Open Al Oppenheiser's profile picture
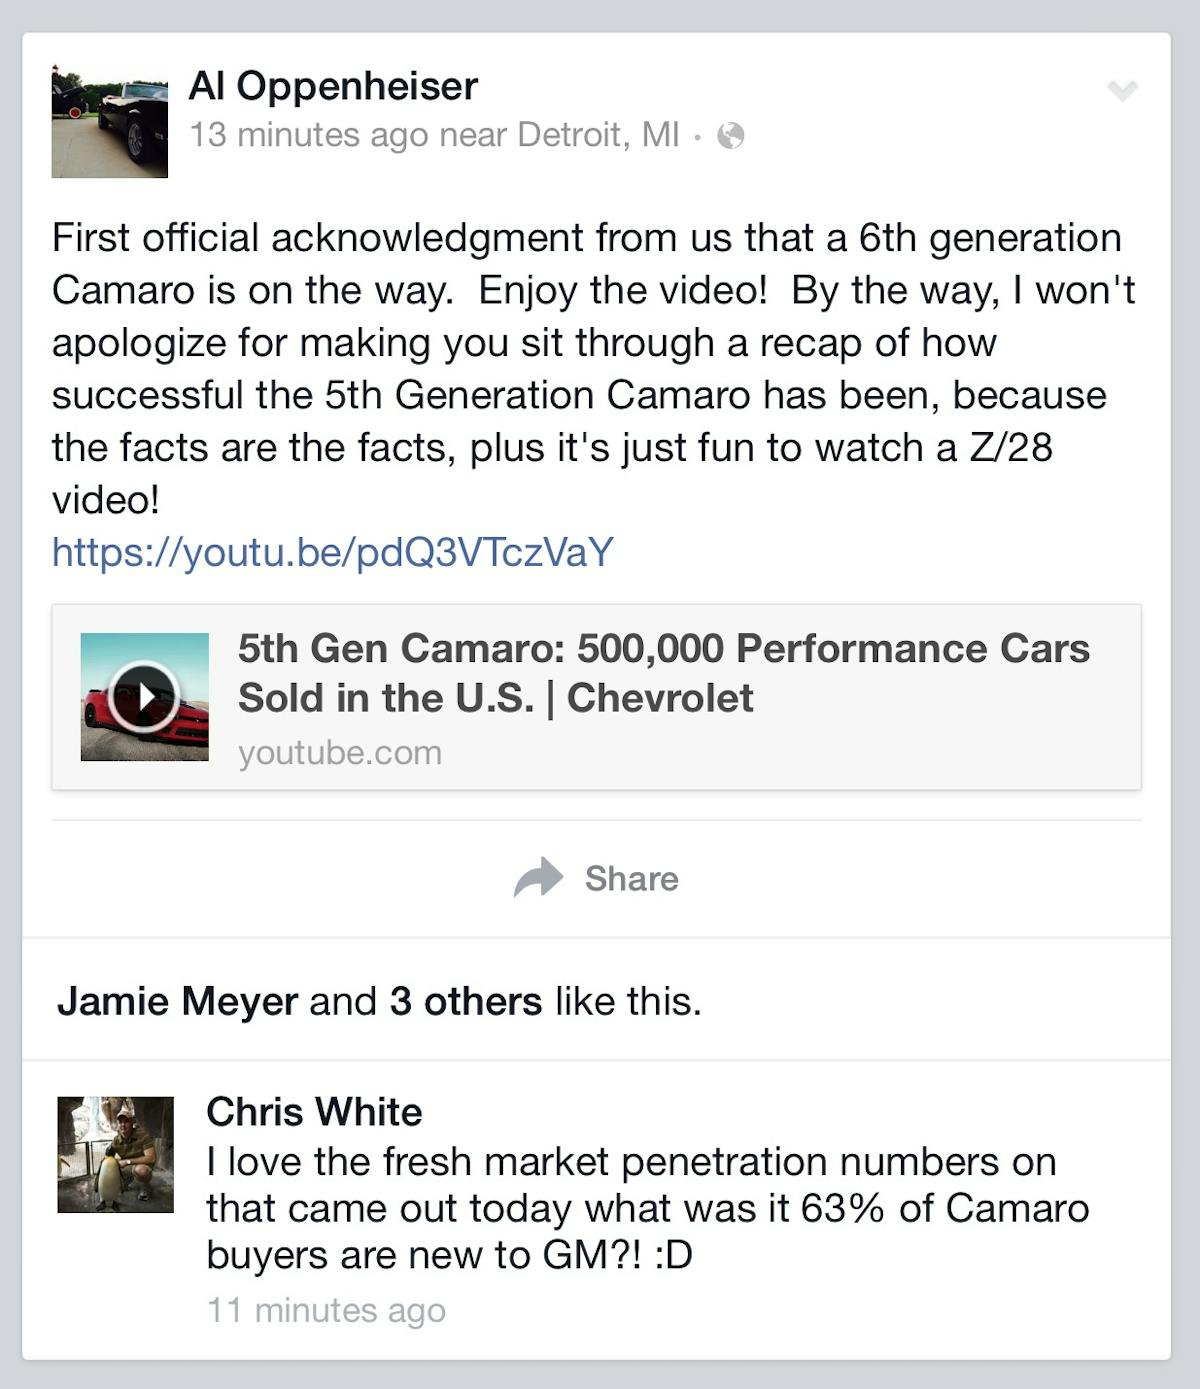 (x=109, y=120)
